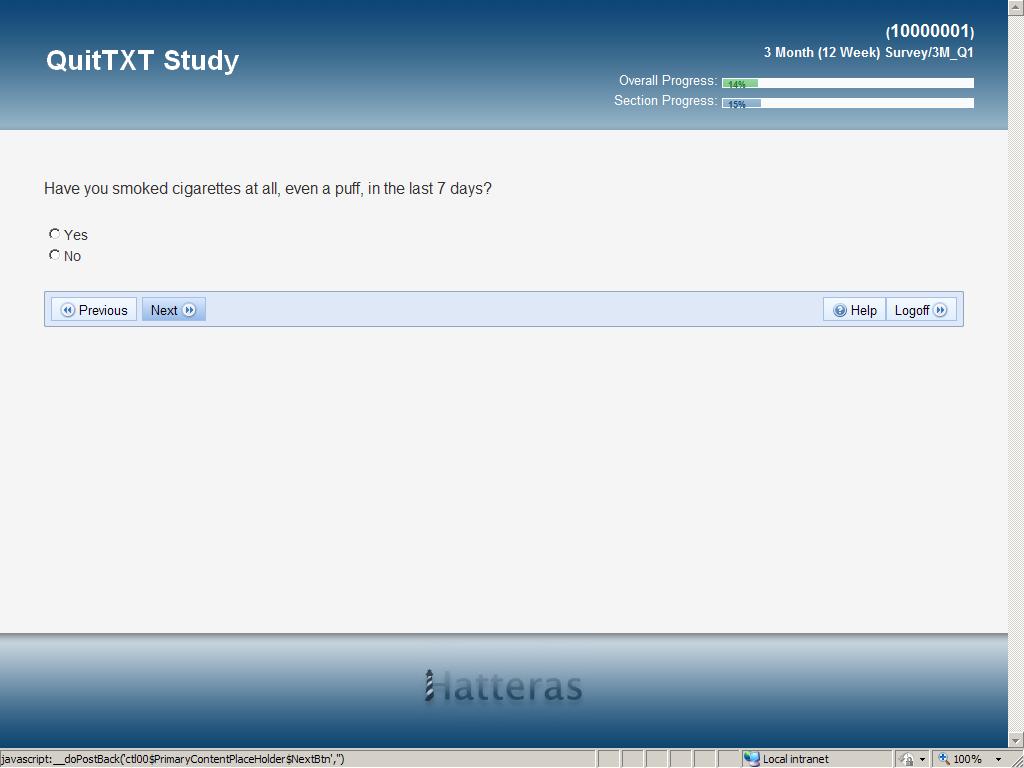The width and height of the screenshot is (1024, 768).
Task: Select the Yes radio button
Action: [54, 234]
